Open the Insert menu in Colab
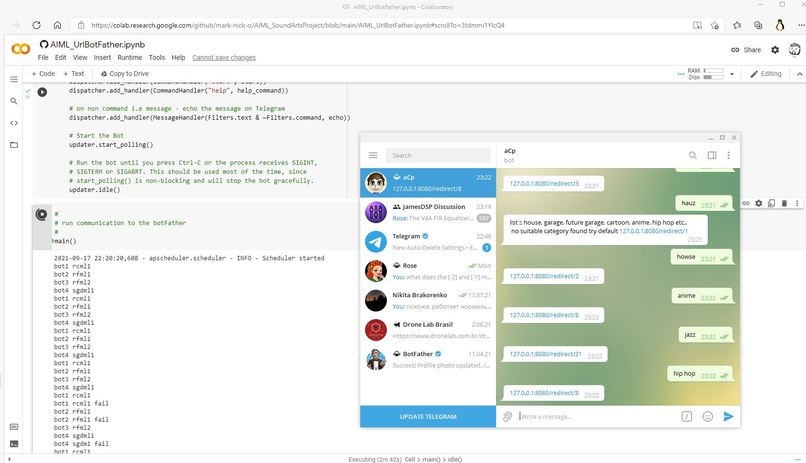 [102, 58]
